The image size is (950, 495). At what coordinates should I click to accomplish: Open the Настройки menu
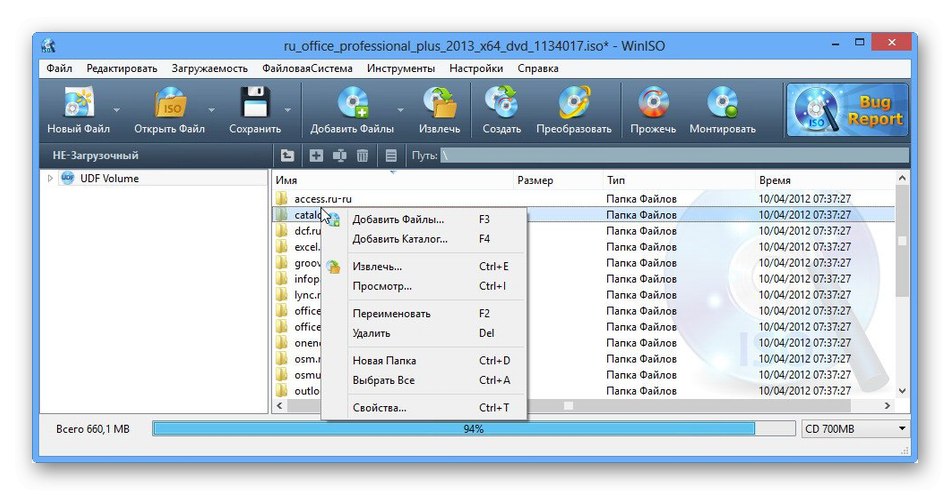click(476, 68)
